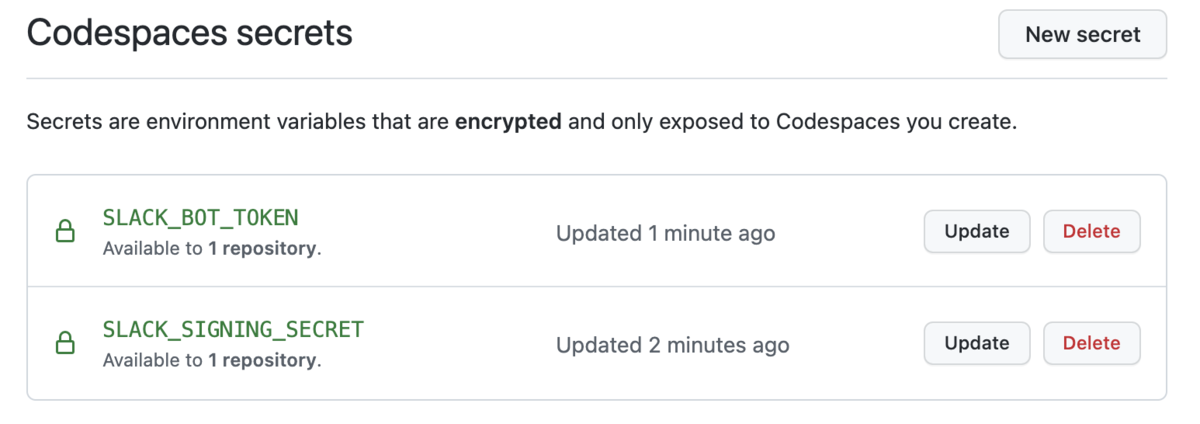Viewport: 1200px width, 424px height.
Task: Click the lock icon beside SLACK_BOT_TOKEN
Action: click(65, 233)
